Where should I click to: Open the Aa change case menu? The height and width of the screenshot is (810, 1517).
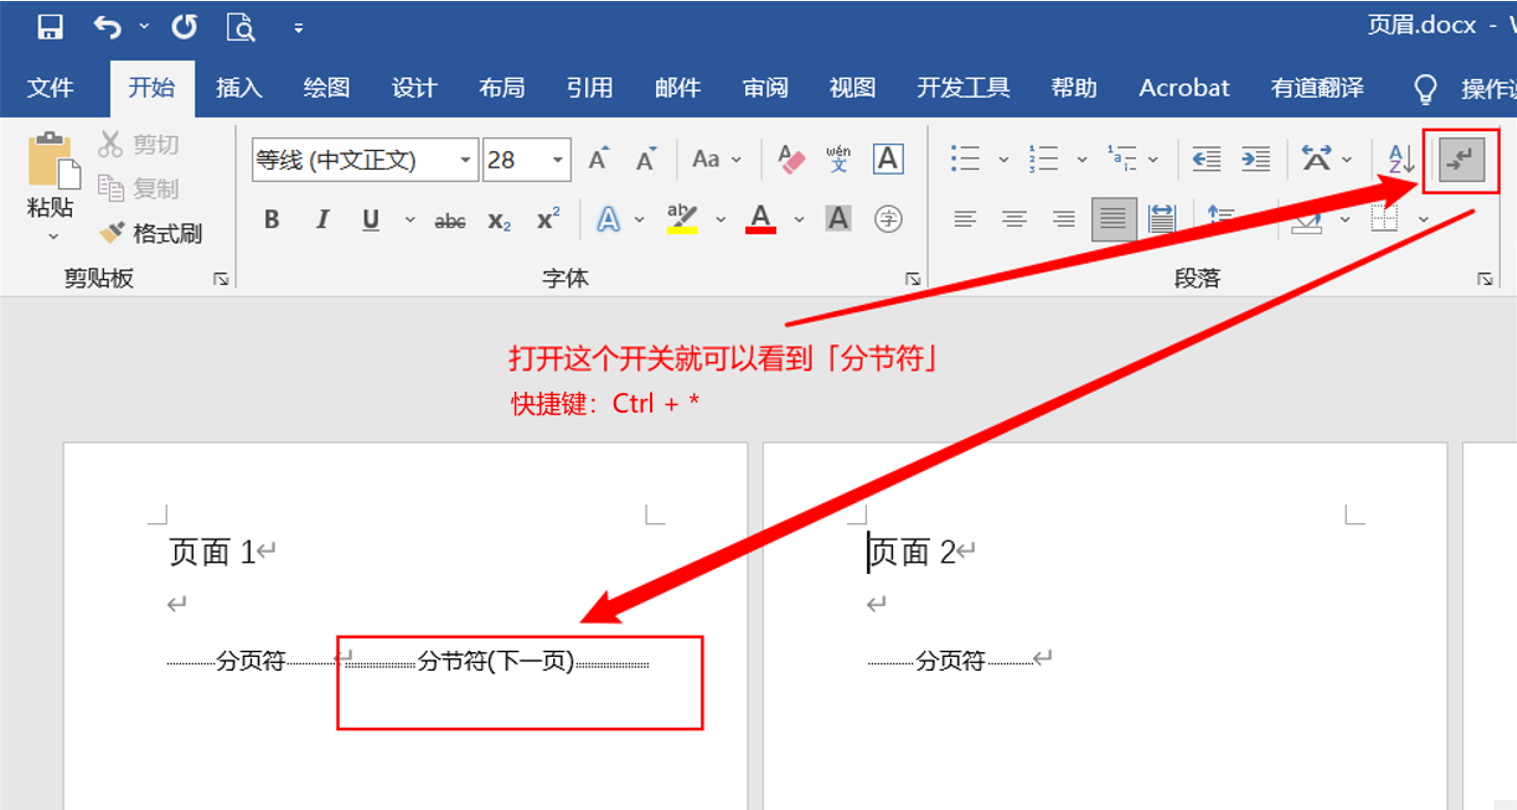pos(716,159)
